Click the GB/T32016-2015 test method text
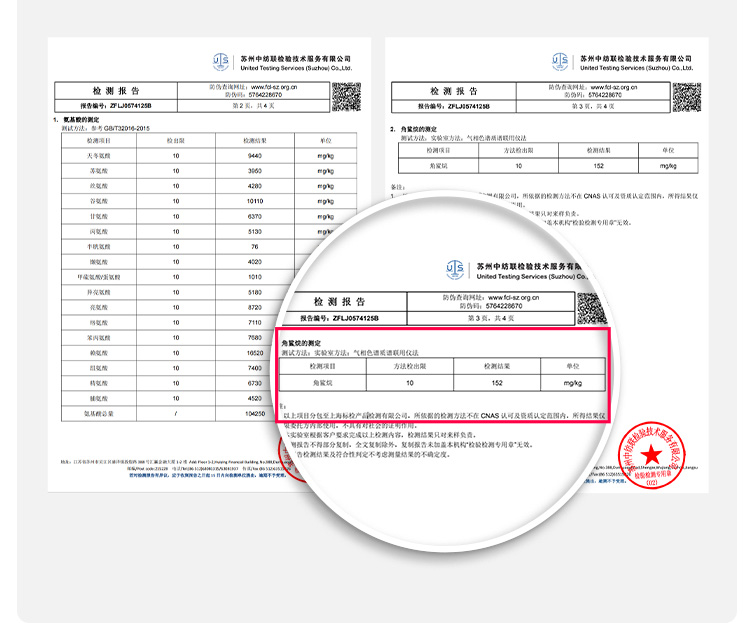Screen dimensions: 754x623 (x=127, y=128)
